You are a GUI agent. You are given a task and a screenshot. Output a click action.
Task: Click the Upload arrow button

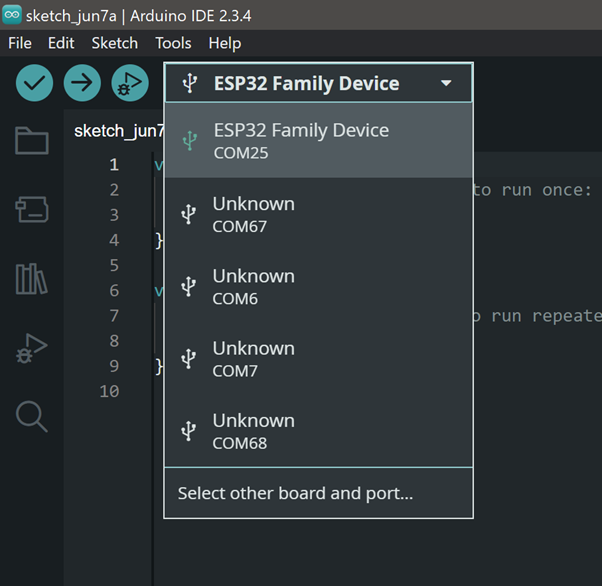[x=82, y=83]
